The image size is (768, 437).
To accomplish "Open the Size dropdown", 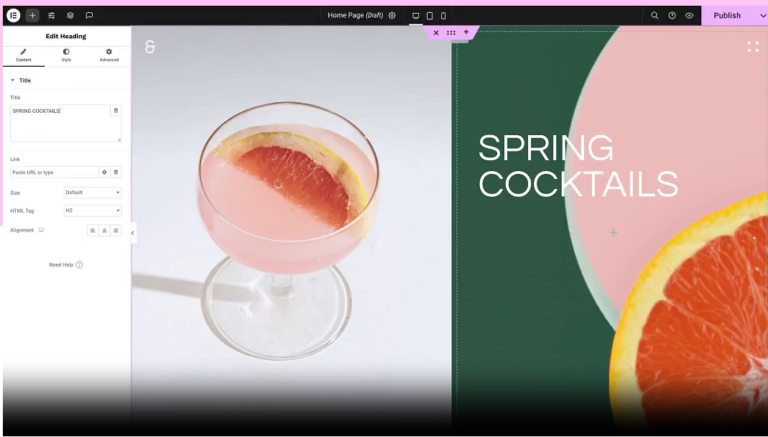I will [x=93, y=193].
